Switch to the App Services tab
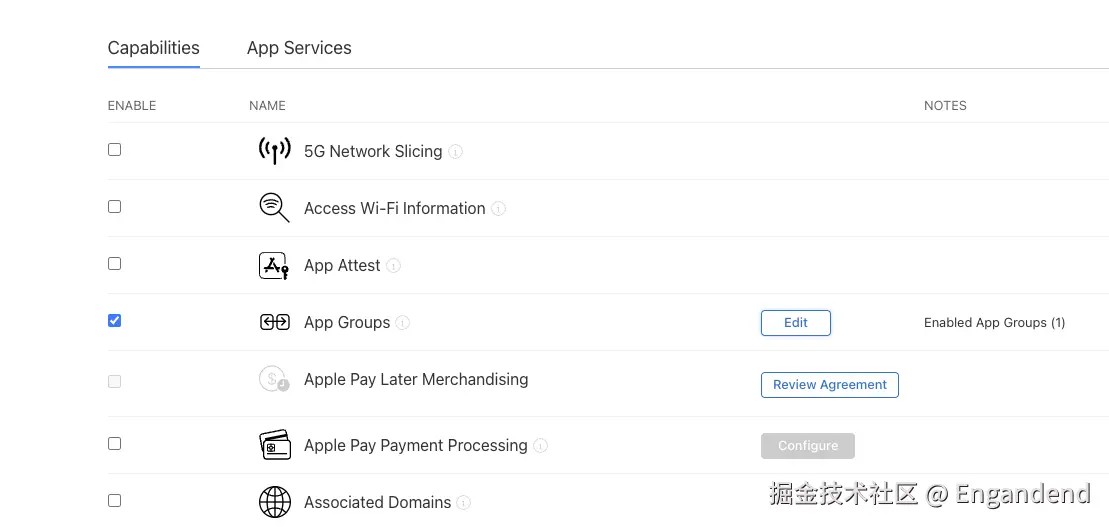The height and width of the screenshot is (527, 1109). (299, 48)
